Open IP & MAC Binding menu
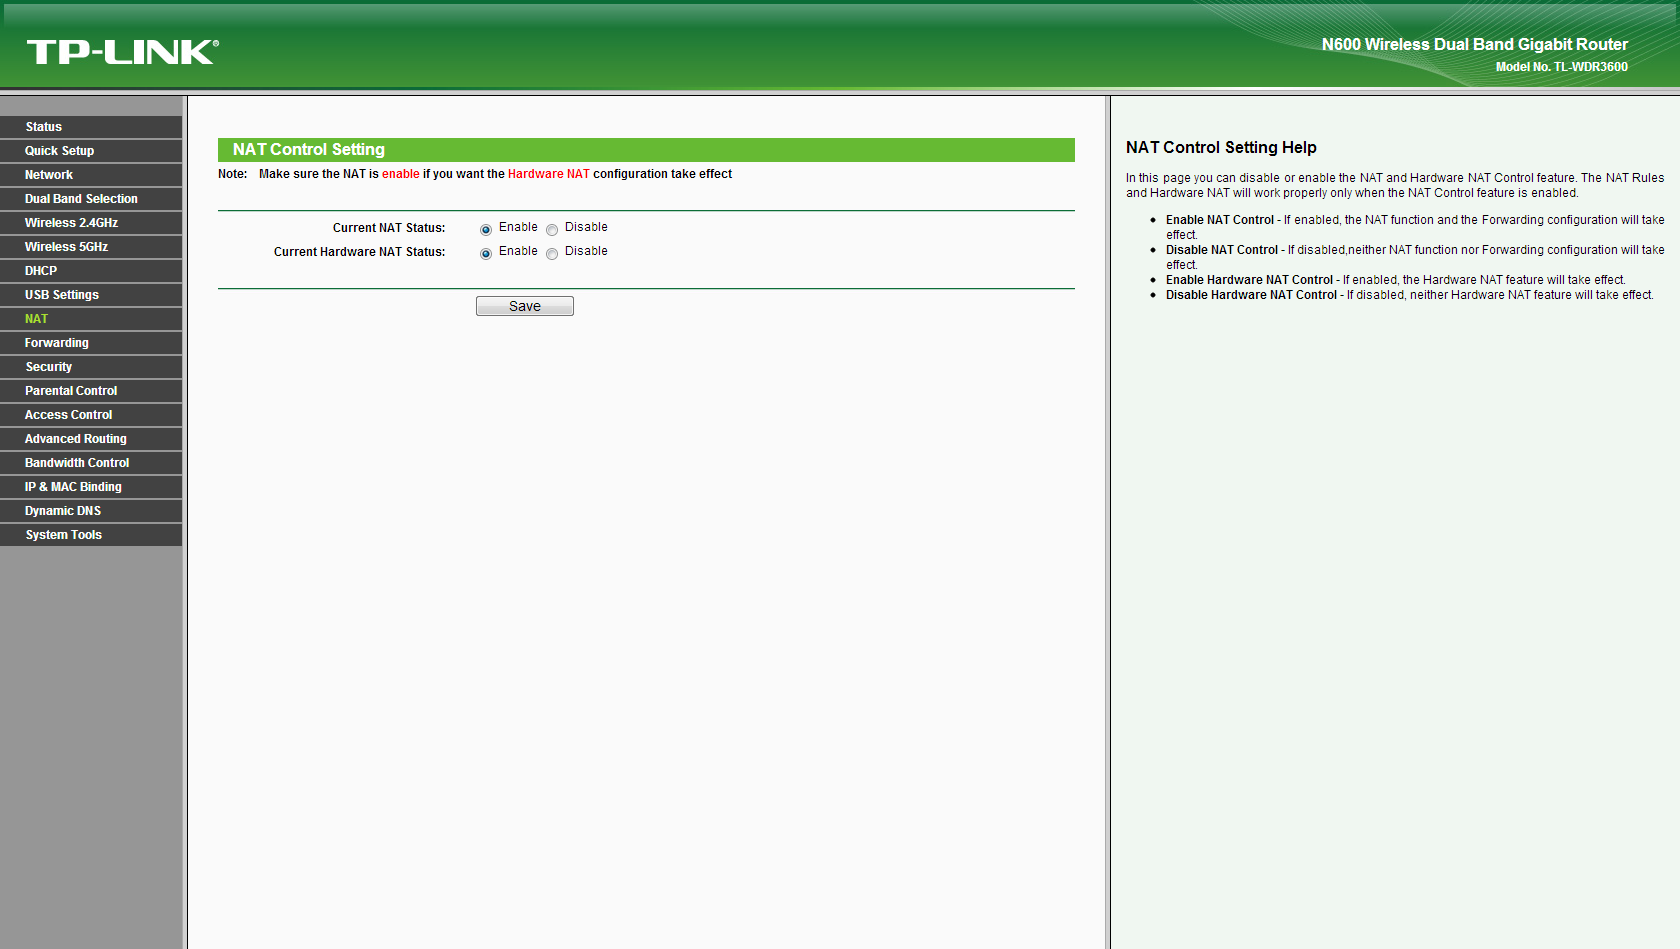 click(x=91, y=487)
